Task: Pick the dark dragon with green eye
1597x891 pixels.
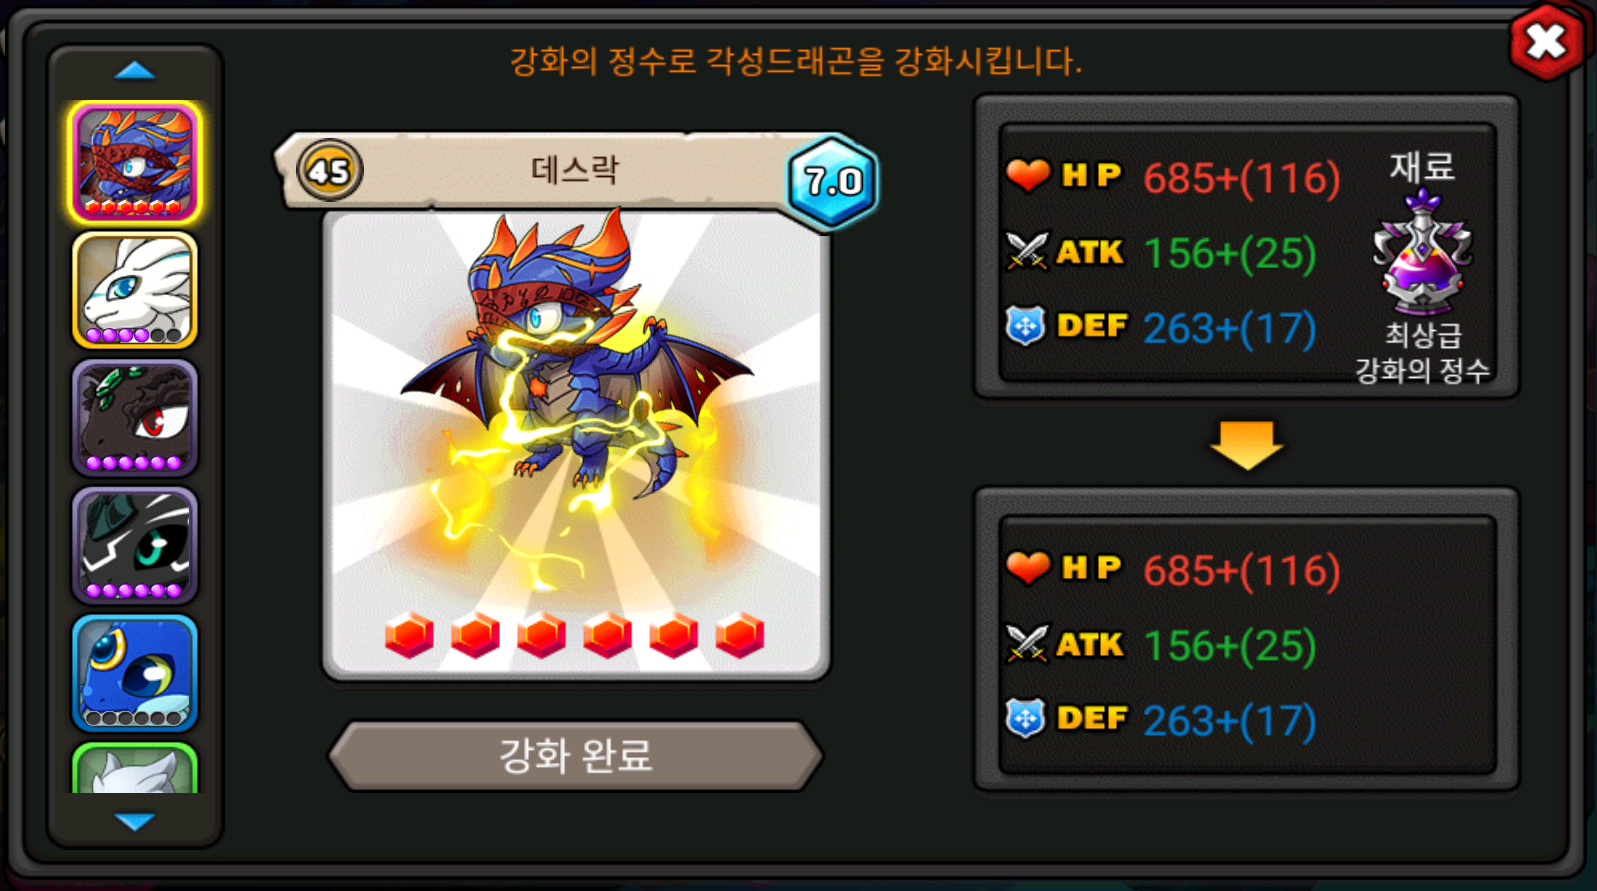Action: coord(135,546)
